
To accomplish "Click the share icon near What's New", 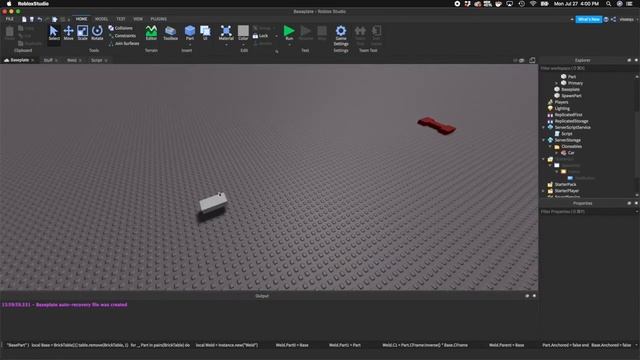I will (613, 19).
